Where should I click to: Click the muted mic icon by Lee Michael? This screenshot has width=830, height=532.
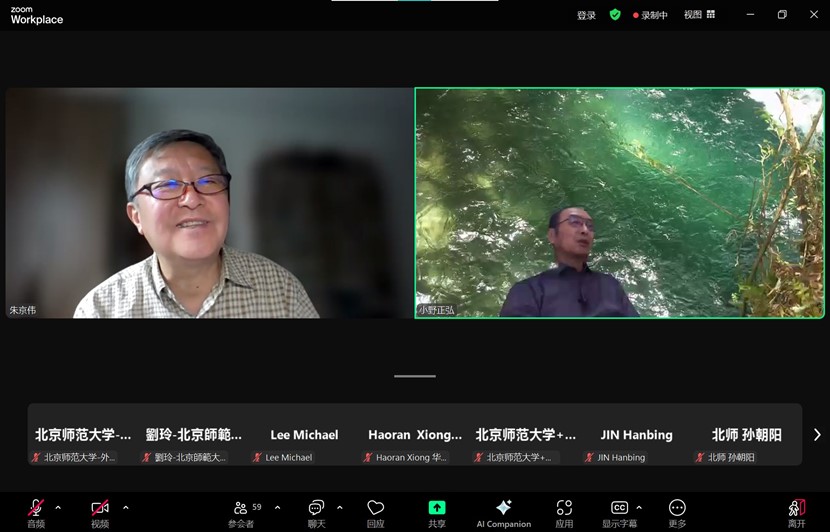257,457
